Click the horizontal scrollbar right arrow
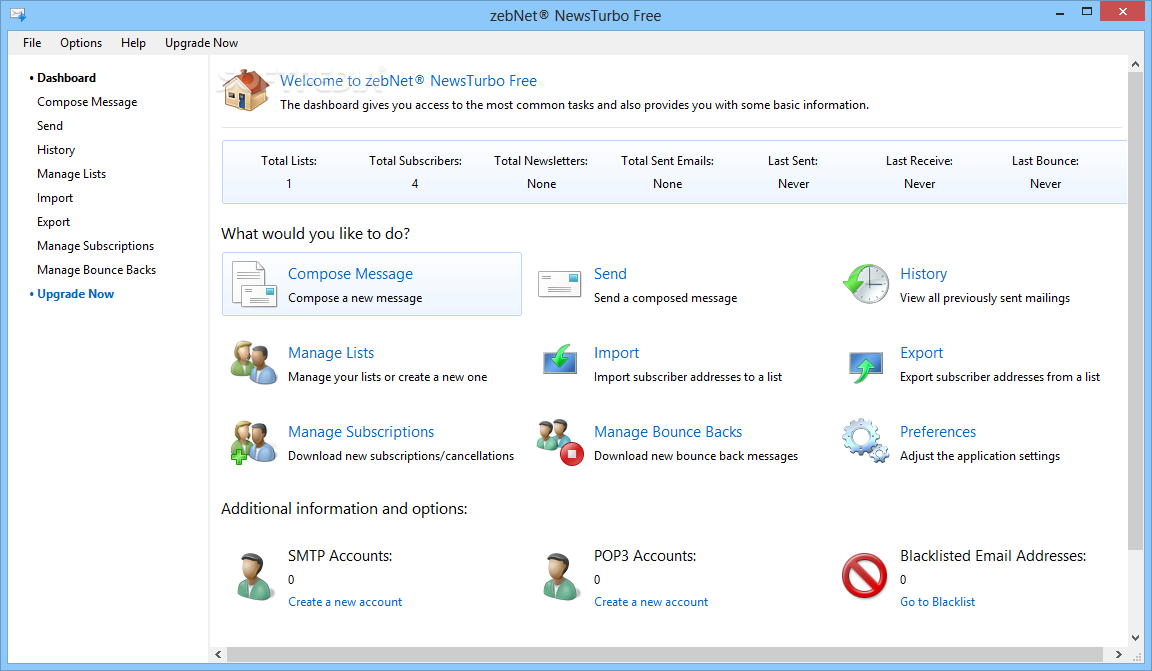1152x671 pixels. pos(1118,654)
